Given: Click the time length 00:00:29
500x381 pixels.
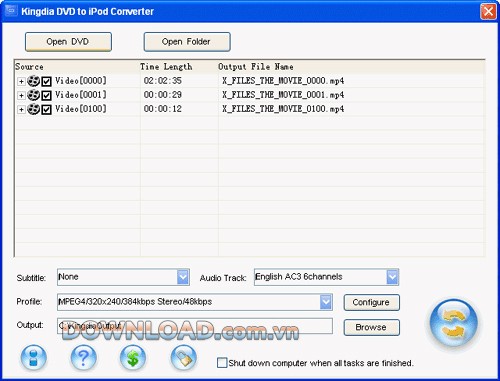Looking at the screenshot, I should click(163, 95).
